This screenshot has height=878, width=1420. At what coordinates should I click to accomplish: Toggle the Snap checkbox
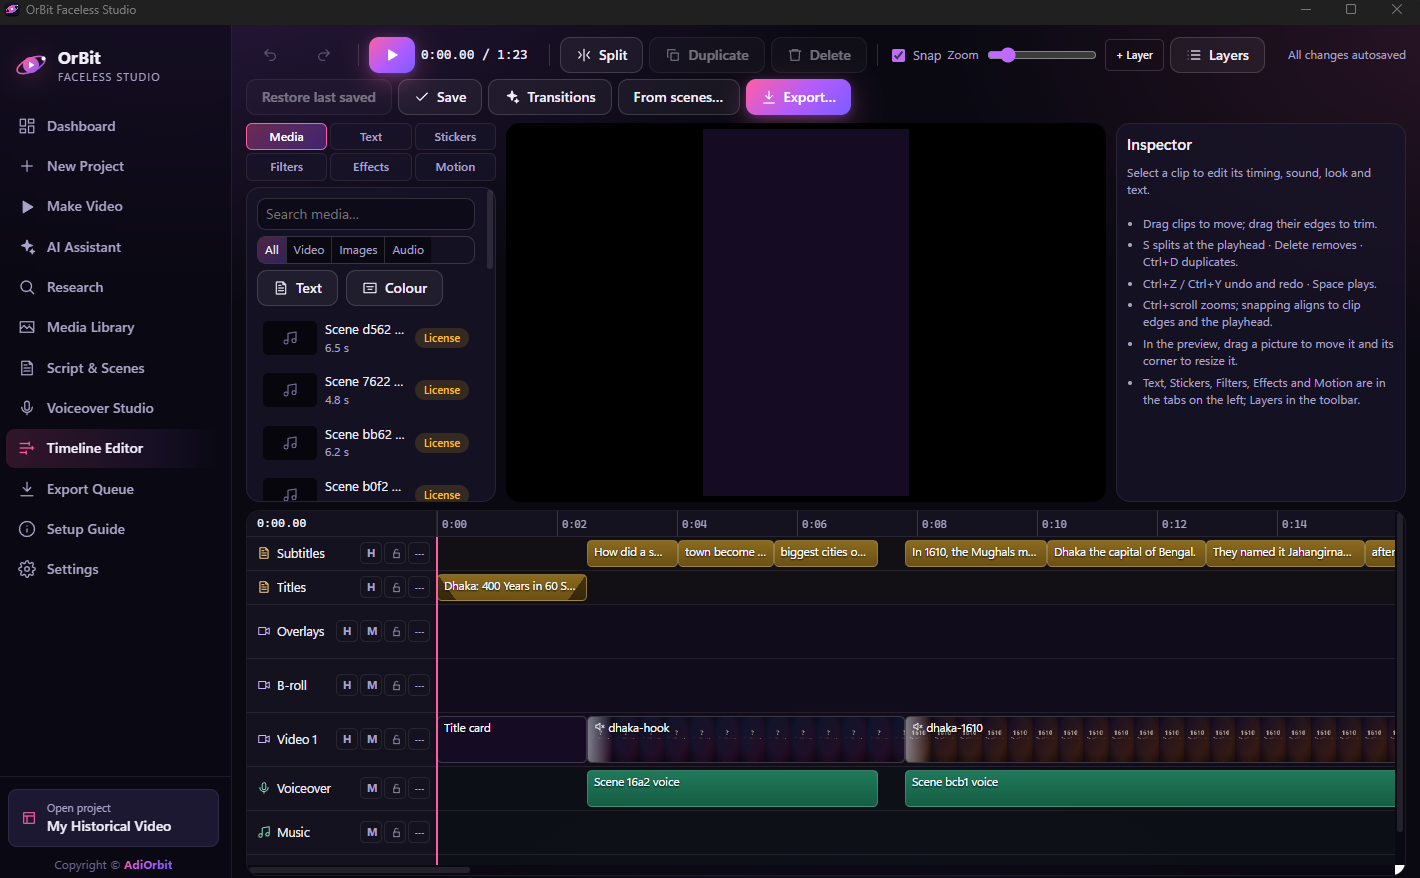(898, 55)
